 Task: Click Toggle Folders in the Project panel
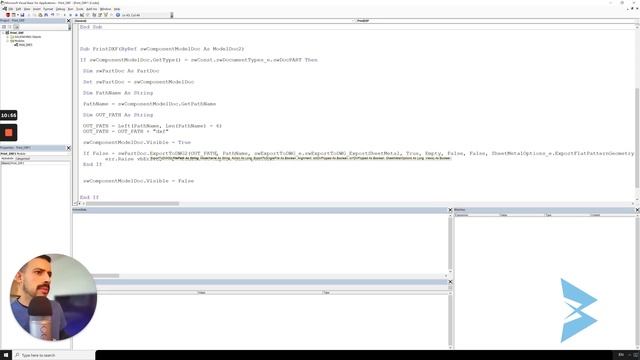coord(16,27)
